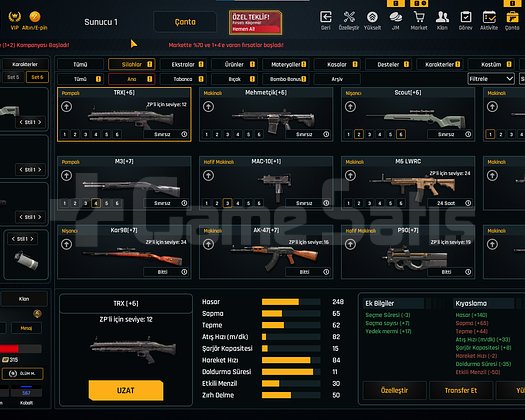This screenshot has width=525, height=420.
Task: Toggle set slot 3 on MAC-10[+1]
Action: pyautogui.click(x=227, y=203)
